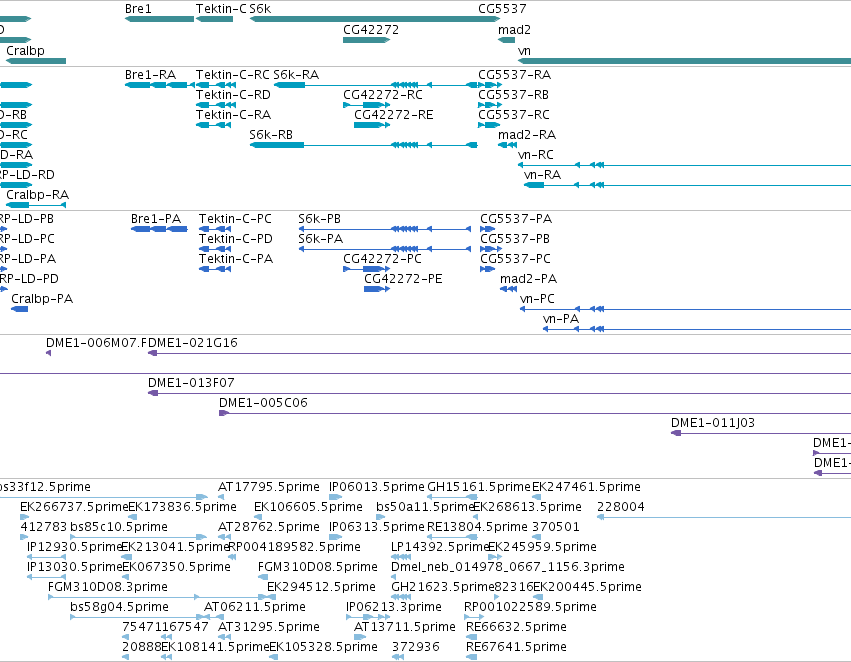
Task: Click the S6k-PA protein label
Action: click(x=320, y=239)
